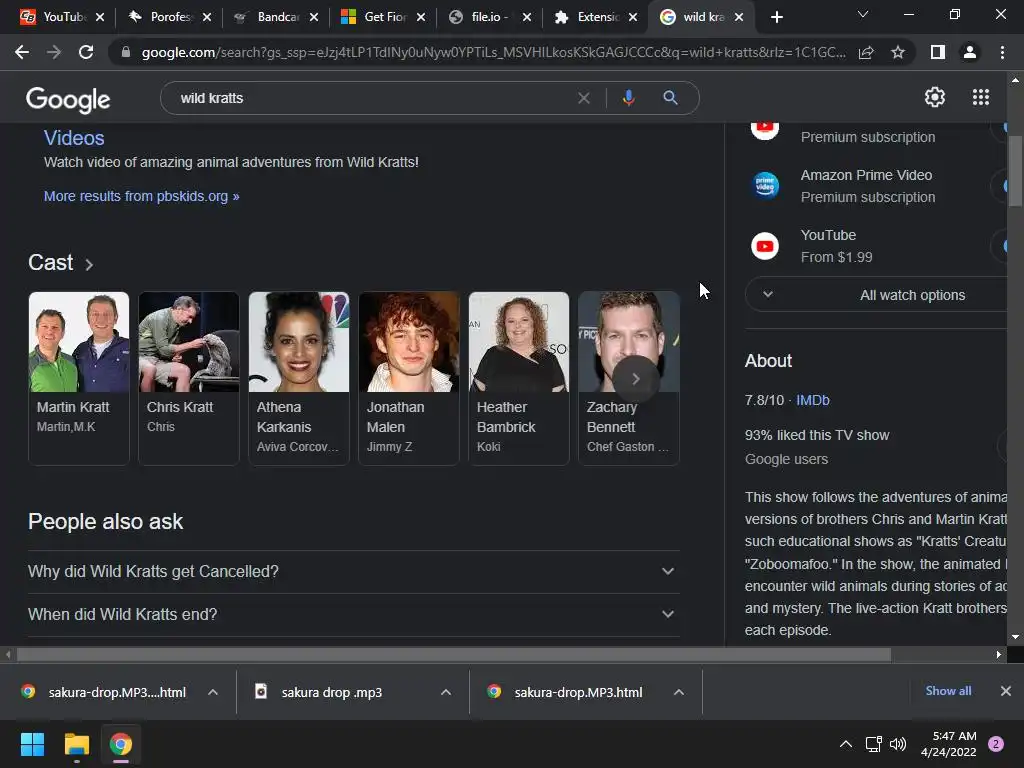This screenshot has height=768, width=1024.
Task: Open Jonathan Malen cast card
Action: click(409, 378)
